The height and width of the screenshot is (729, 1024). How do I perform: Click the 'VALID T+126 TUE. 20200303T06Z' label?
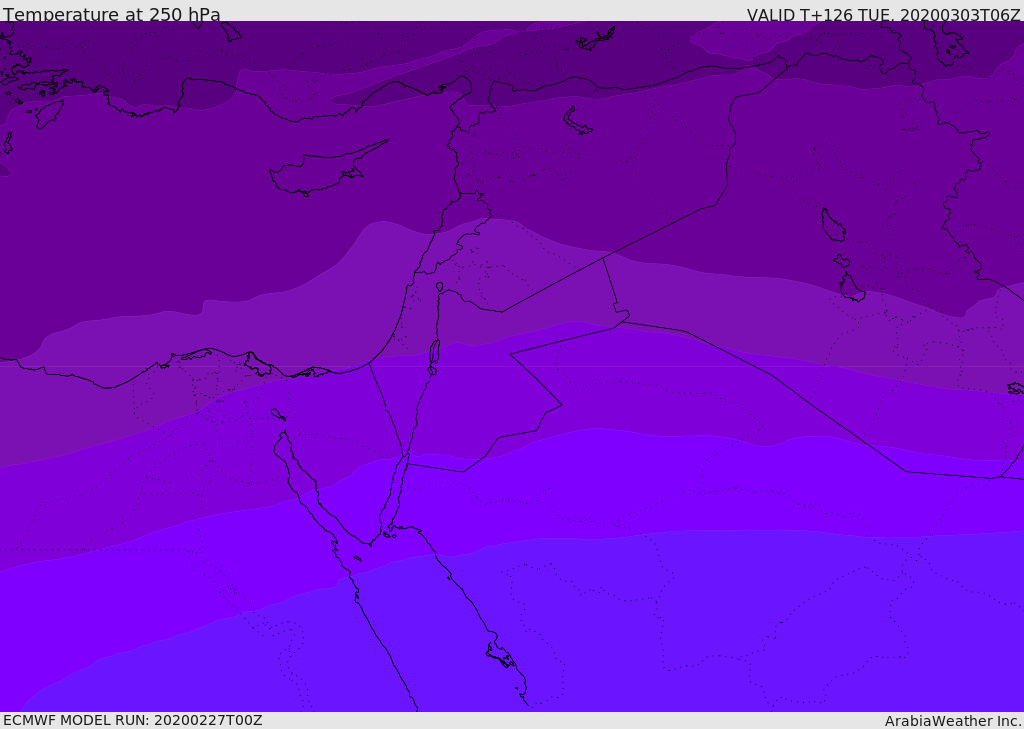(x=884, y=14)
